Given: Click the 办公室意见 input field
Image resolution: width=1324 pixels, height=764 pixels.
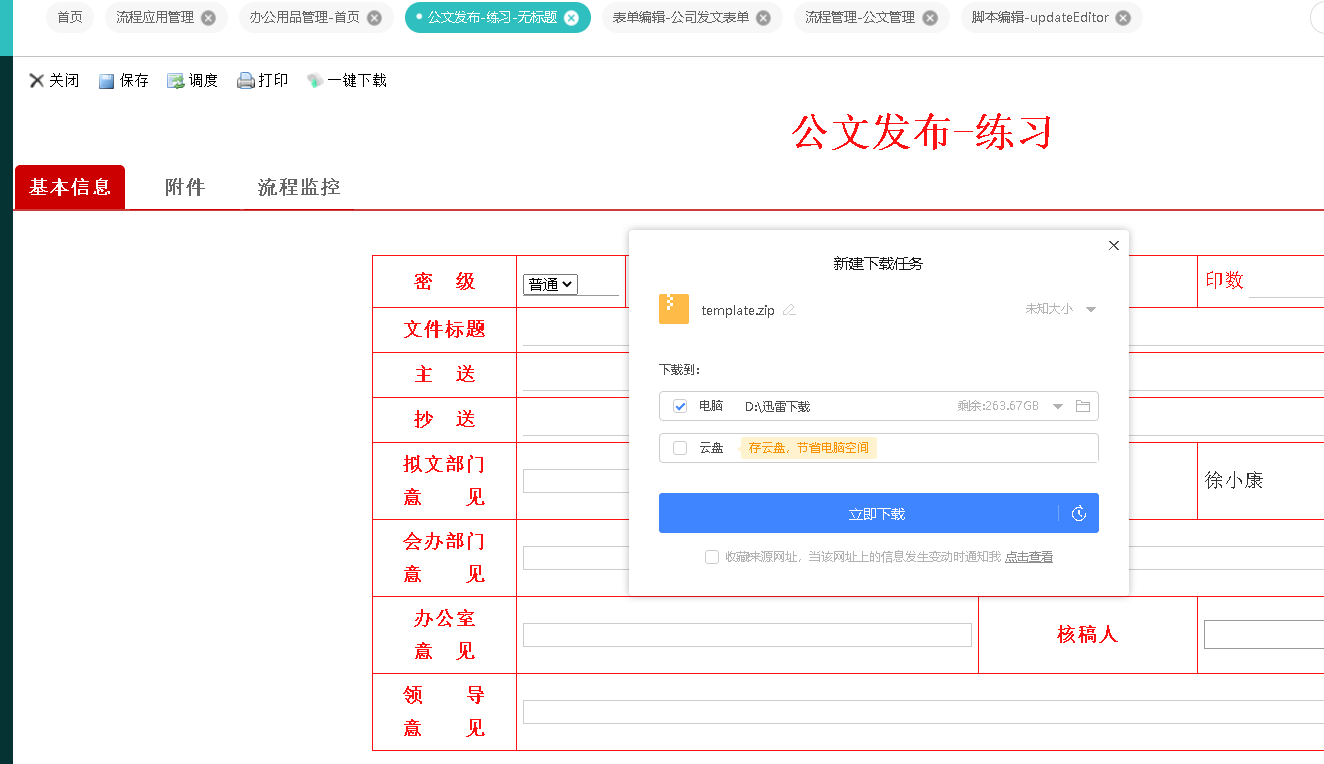Looking at the screenshot, I should point(747,635).
